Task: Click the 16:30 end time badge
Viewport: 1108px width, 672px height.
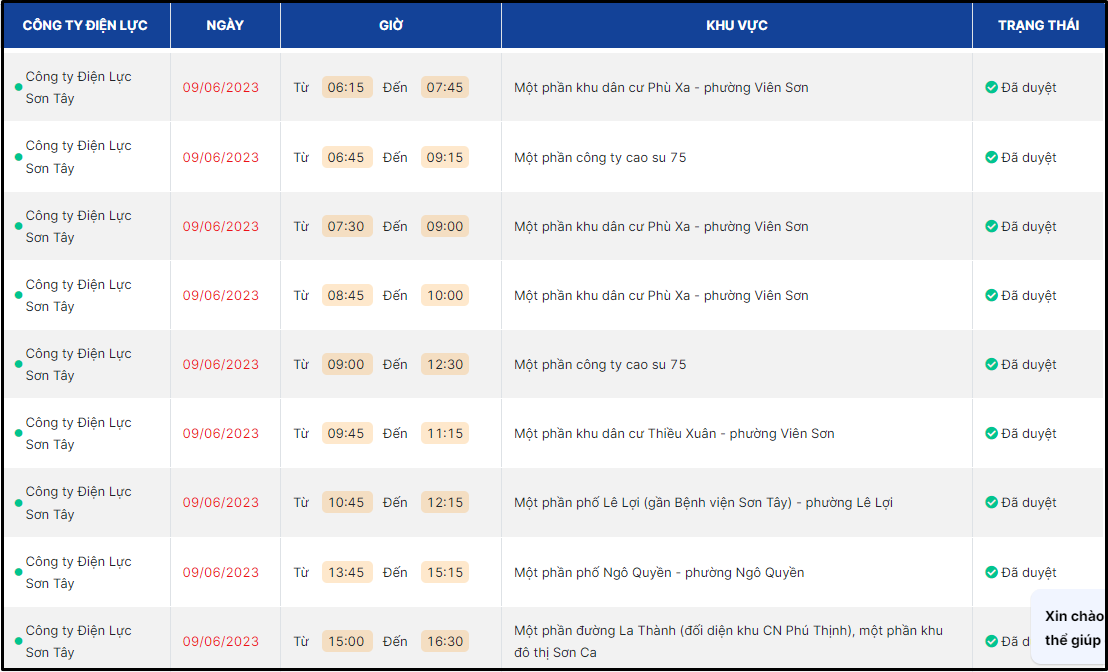Action: pyautogui.click(x=445, y=642)
